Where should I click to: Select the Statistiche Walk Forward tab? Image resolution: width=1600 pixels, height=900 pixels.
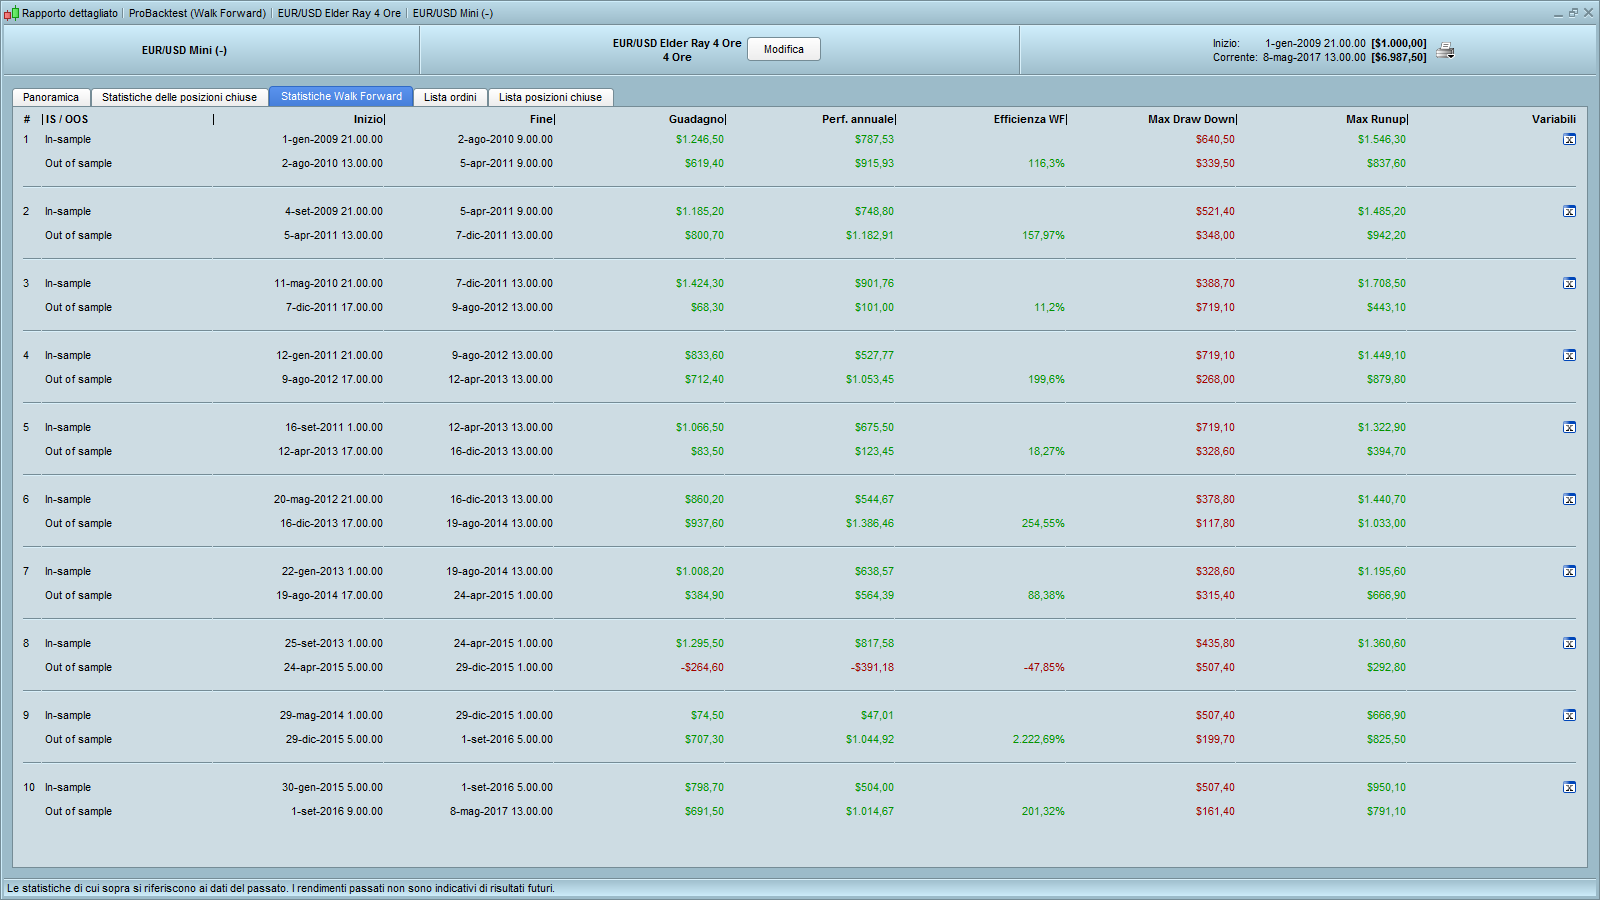341,97
